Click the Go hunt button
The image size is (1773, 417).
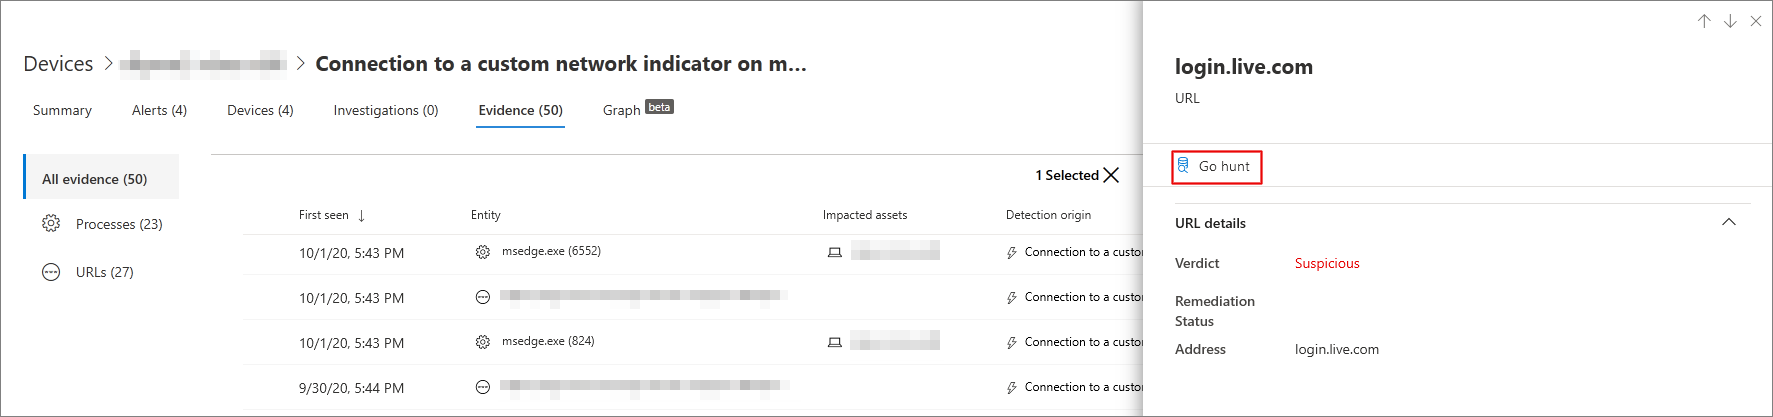(1216, 167)
